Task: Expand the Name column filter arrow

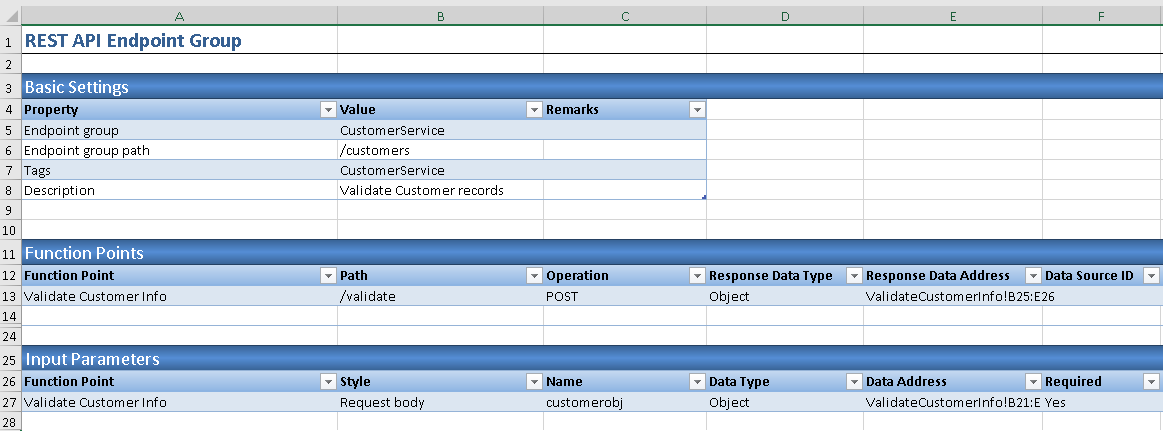Action: (697, 382)
